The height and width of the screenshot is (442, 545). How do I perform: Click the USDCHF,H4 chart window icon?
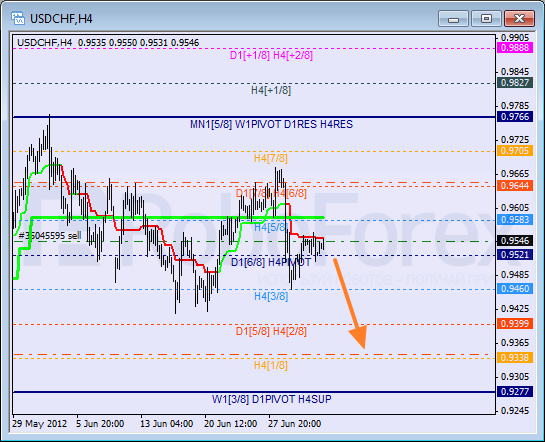pyautogui.click(x=18, y=18)
